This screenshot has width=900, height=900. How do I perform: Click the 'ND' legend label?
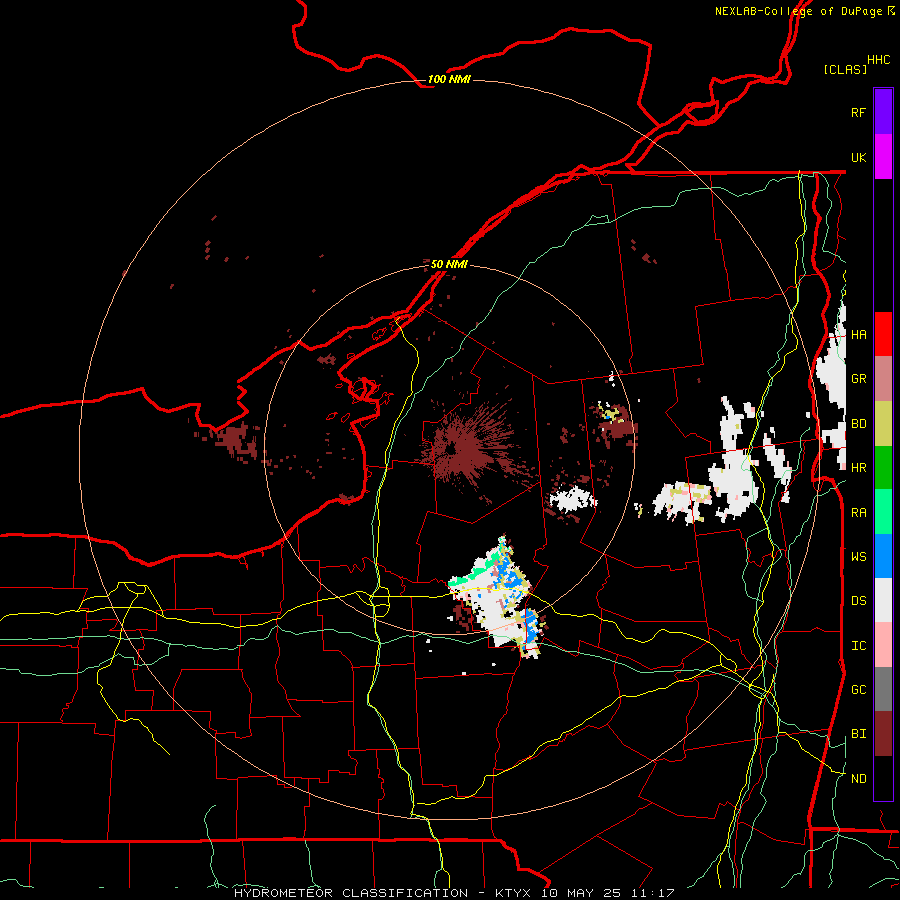pyautogui.click(x=858, y=778)
